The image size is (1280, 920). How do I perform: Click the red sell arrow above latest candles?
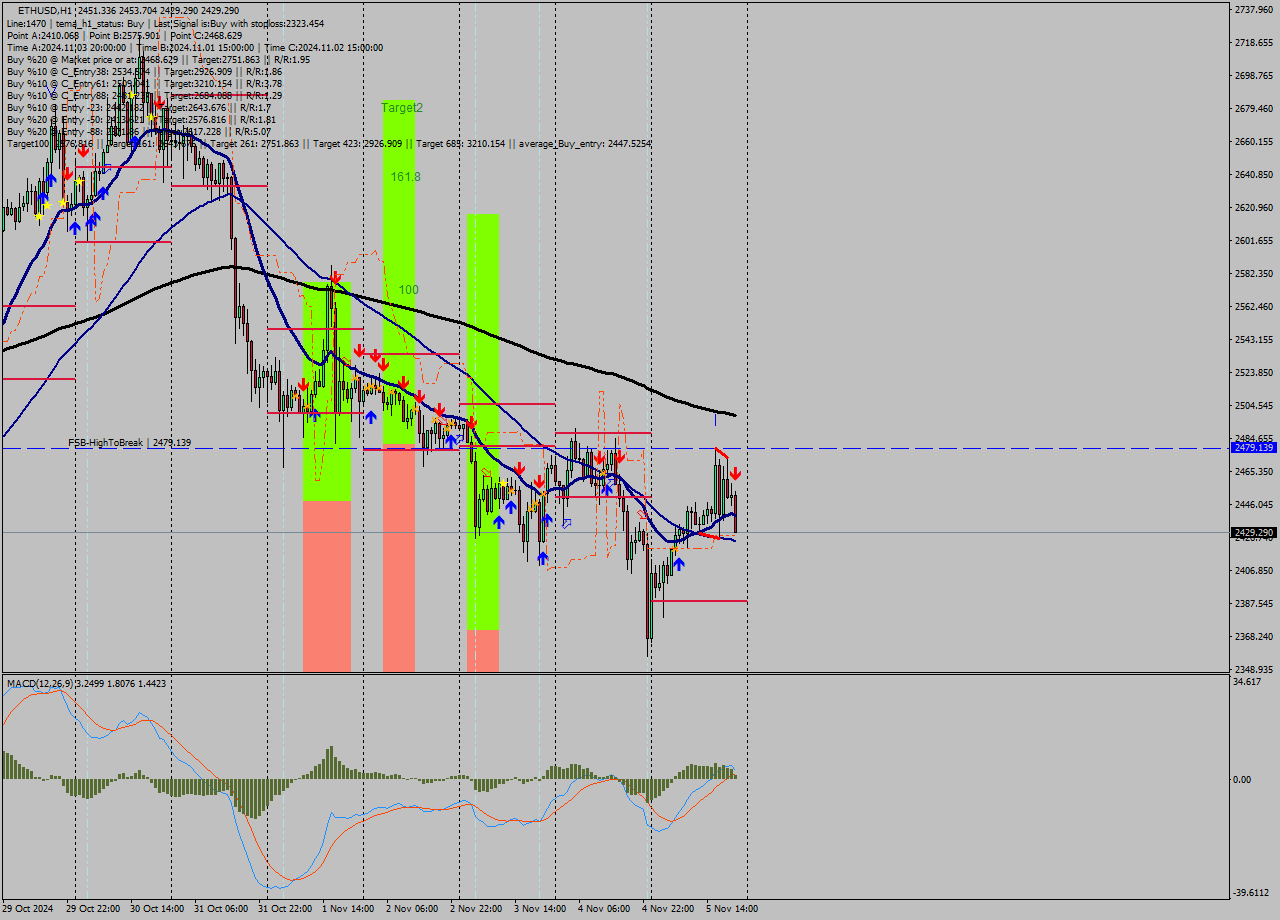735,473
